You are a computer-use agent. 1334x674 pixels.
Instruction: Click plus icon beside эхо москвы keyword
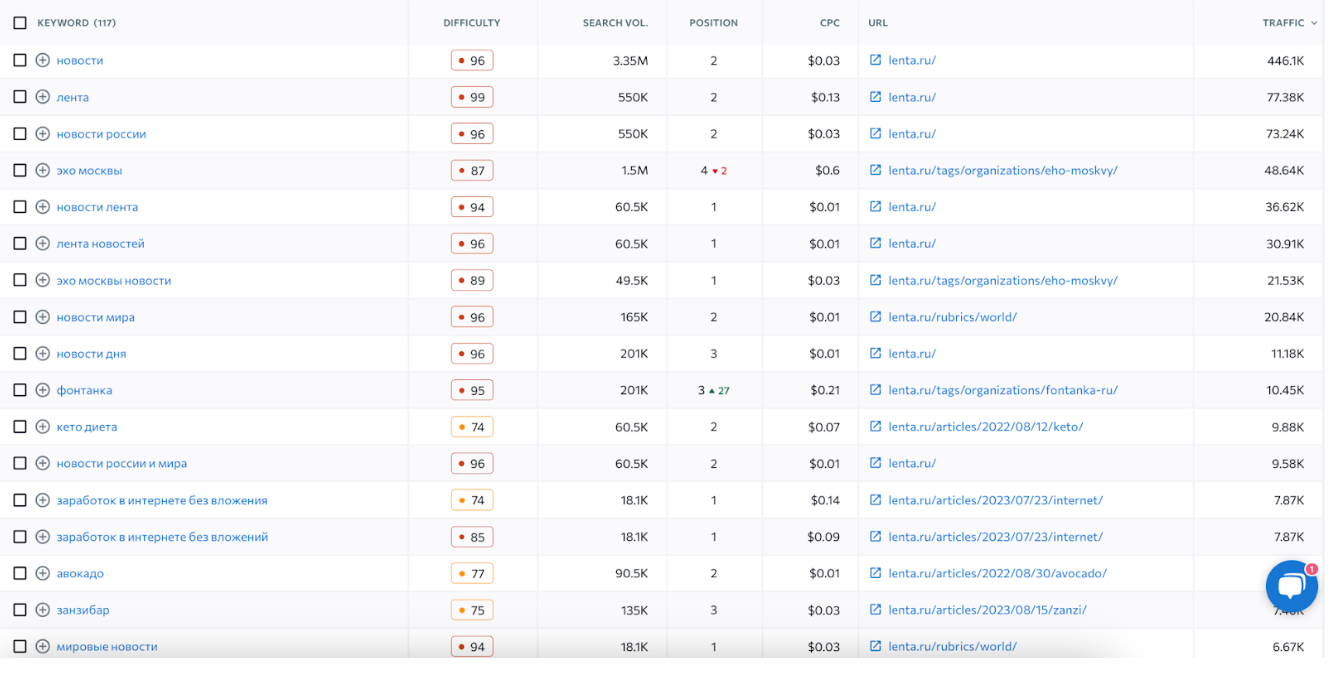(42, 171)
